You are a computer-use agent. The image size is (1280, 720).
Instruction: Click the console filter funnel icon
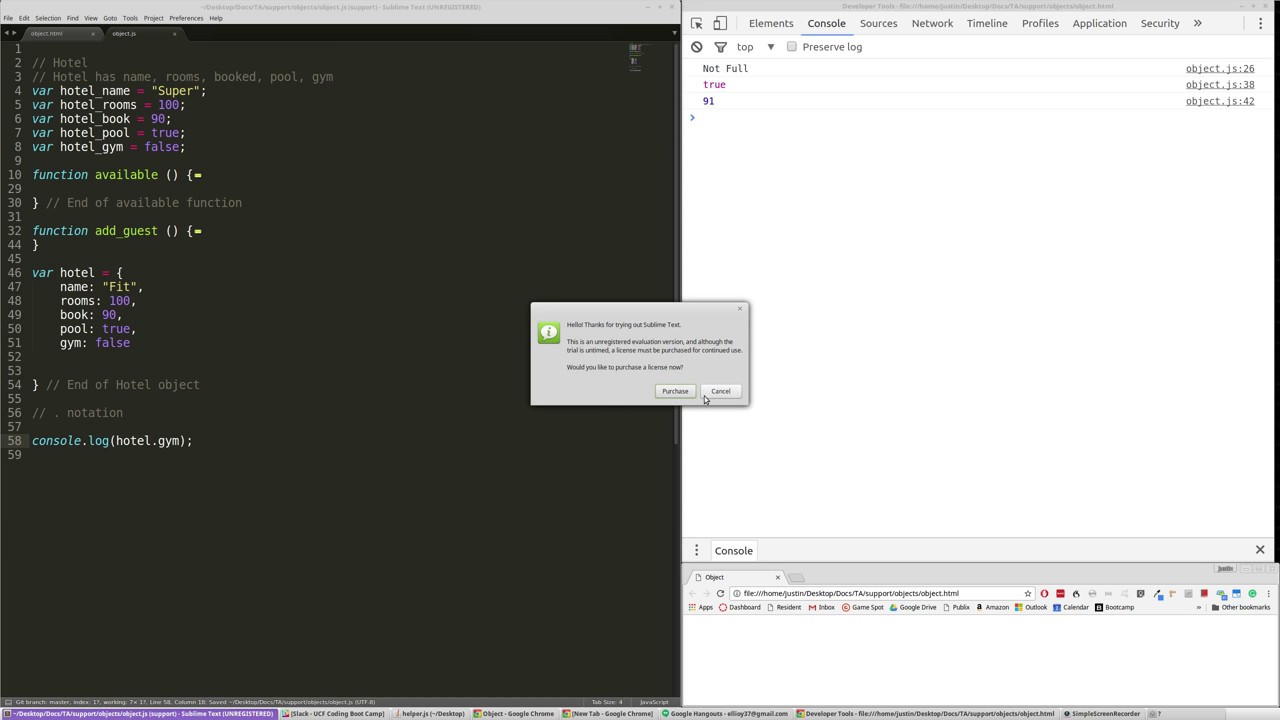pyautogui.click(x=720, y=47)
